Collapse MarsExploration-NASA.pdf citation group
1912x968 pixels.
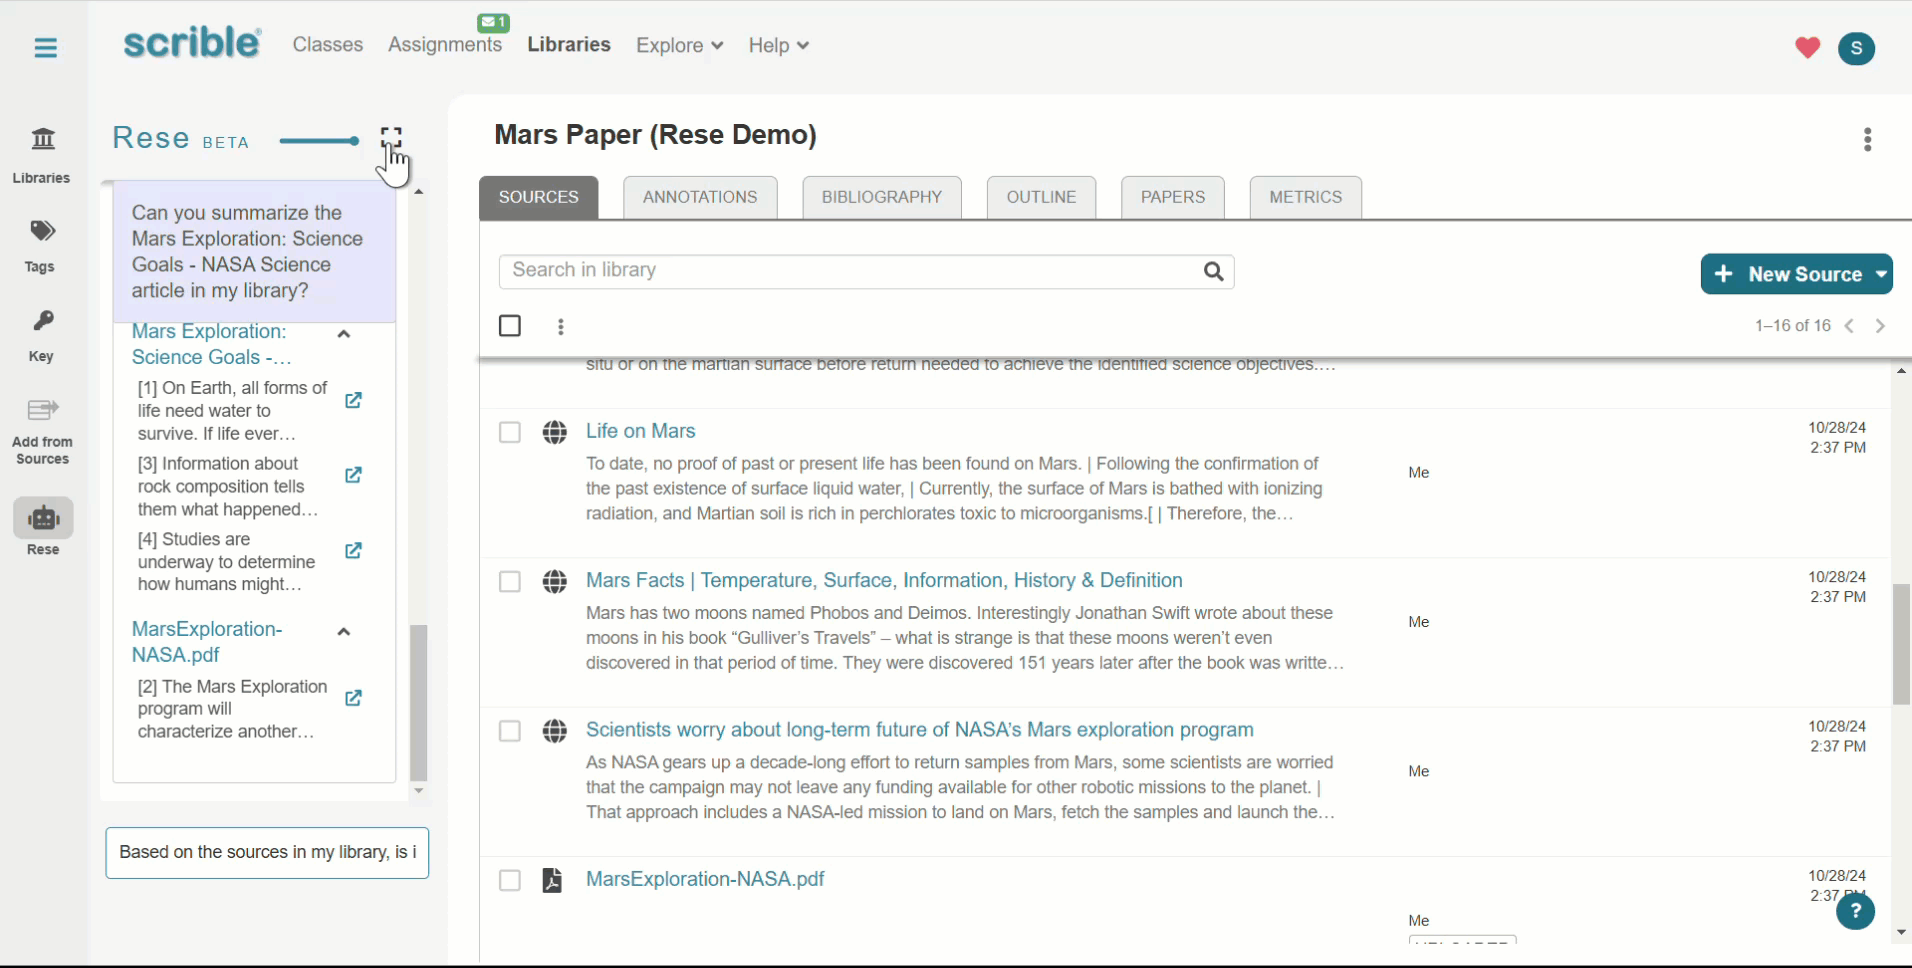click(344, 632)
